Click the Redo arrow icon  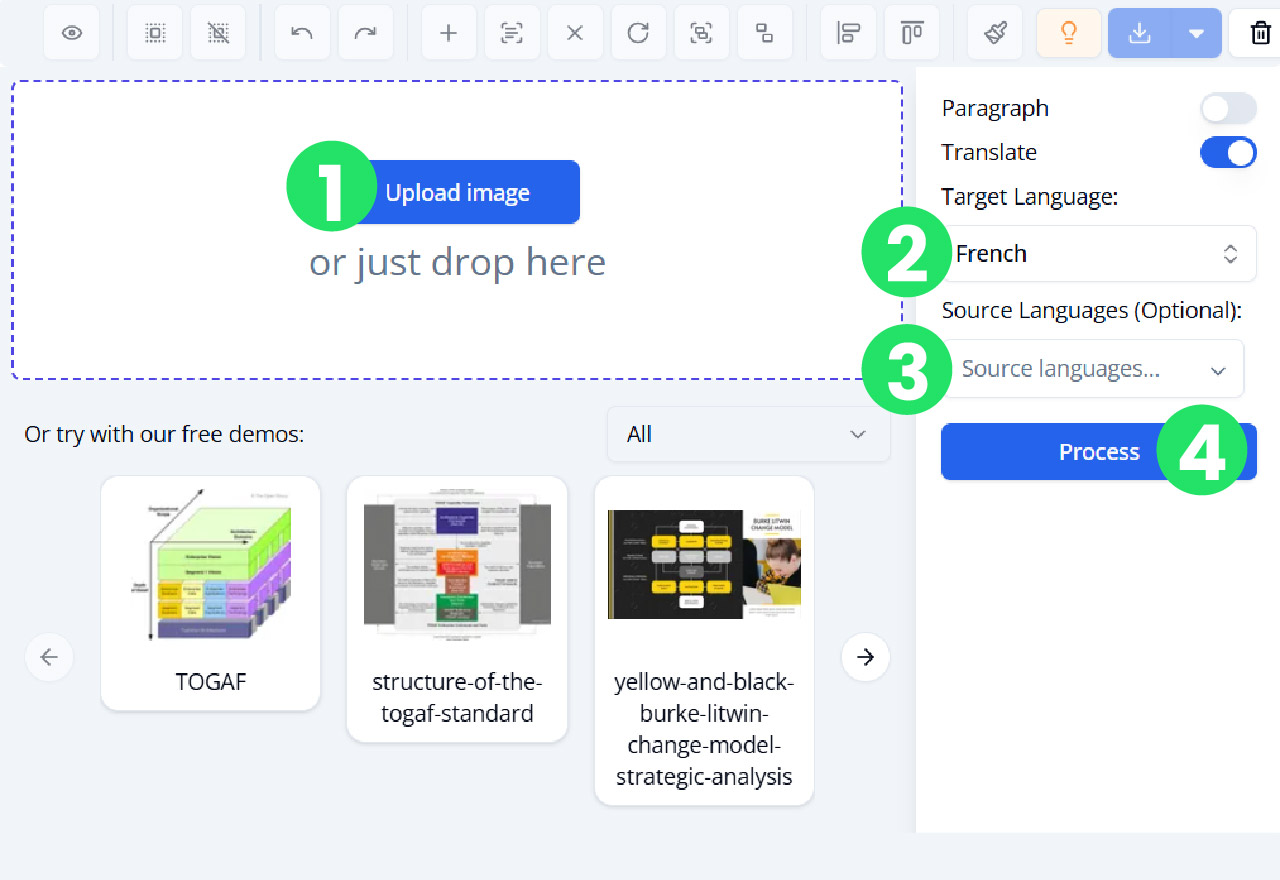365,32
